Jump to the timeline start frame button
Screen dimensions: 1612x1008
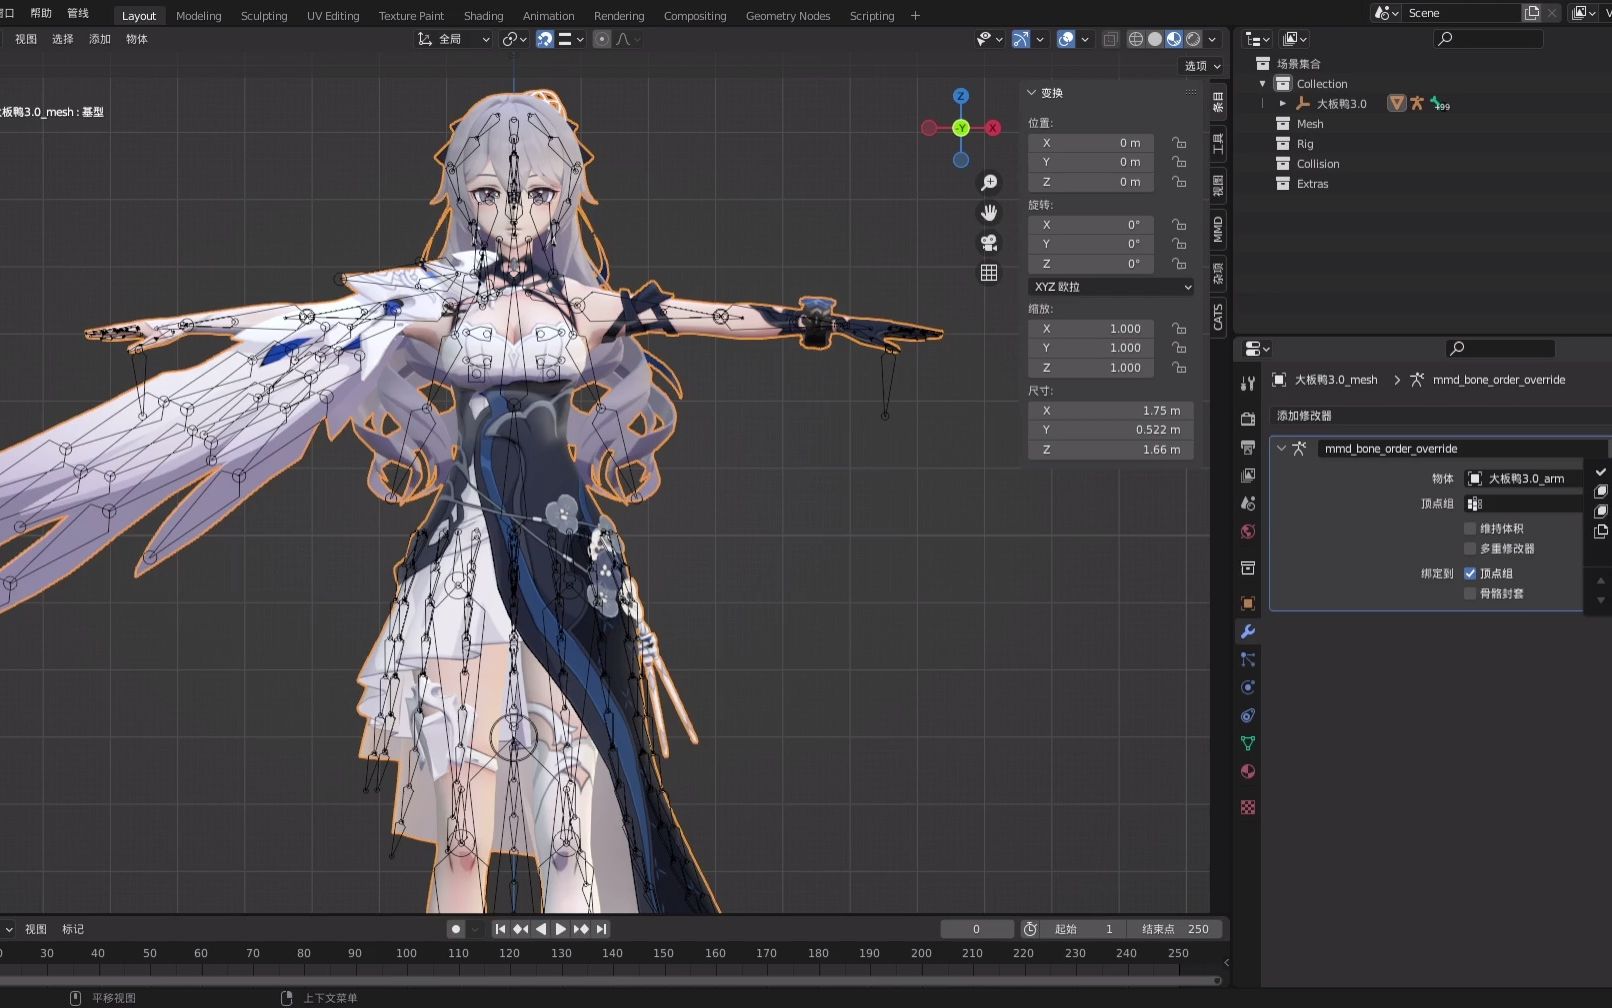500,929
